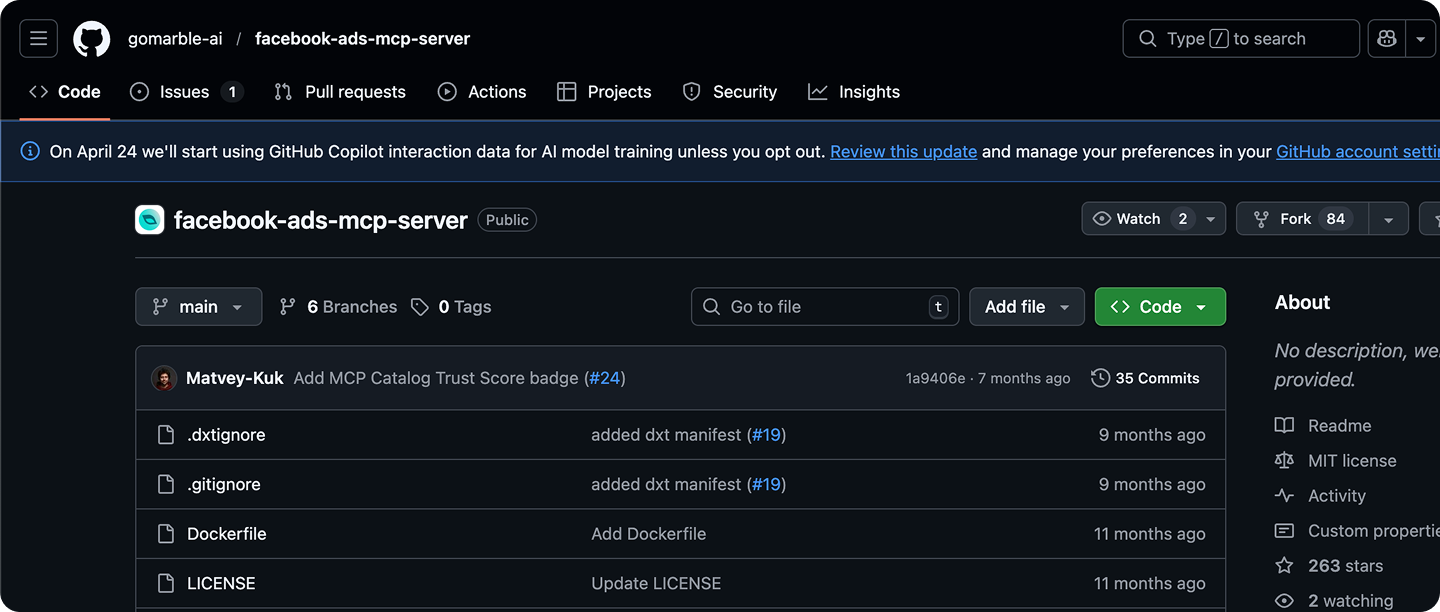Open facebook-ads-mcp-server breadcrumb link
Viewport: 1440px width, 612px height.
point(362,39)
